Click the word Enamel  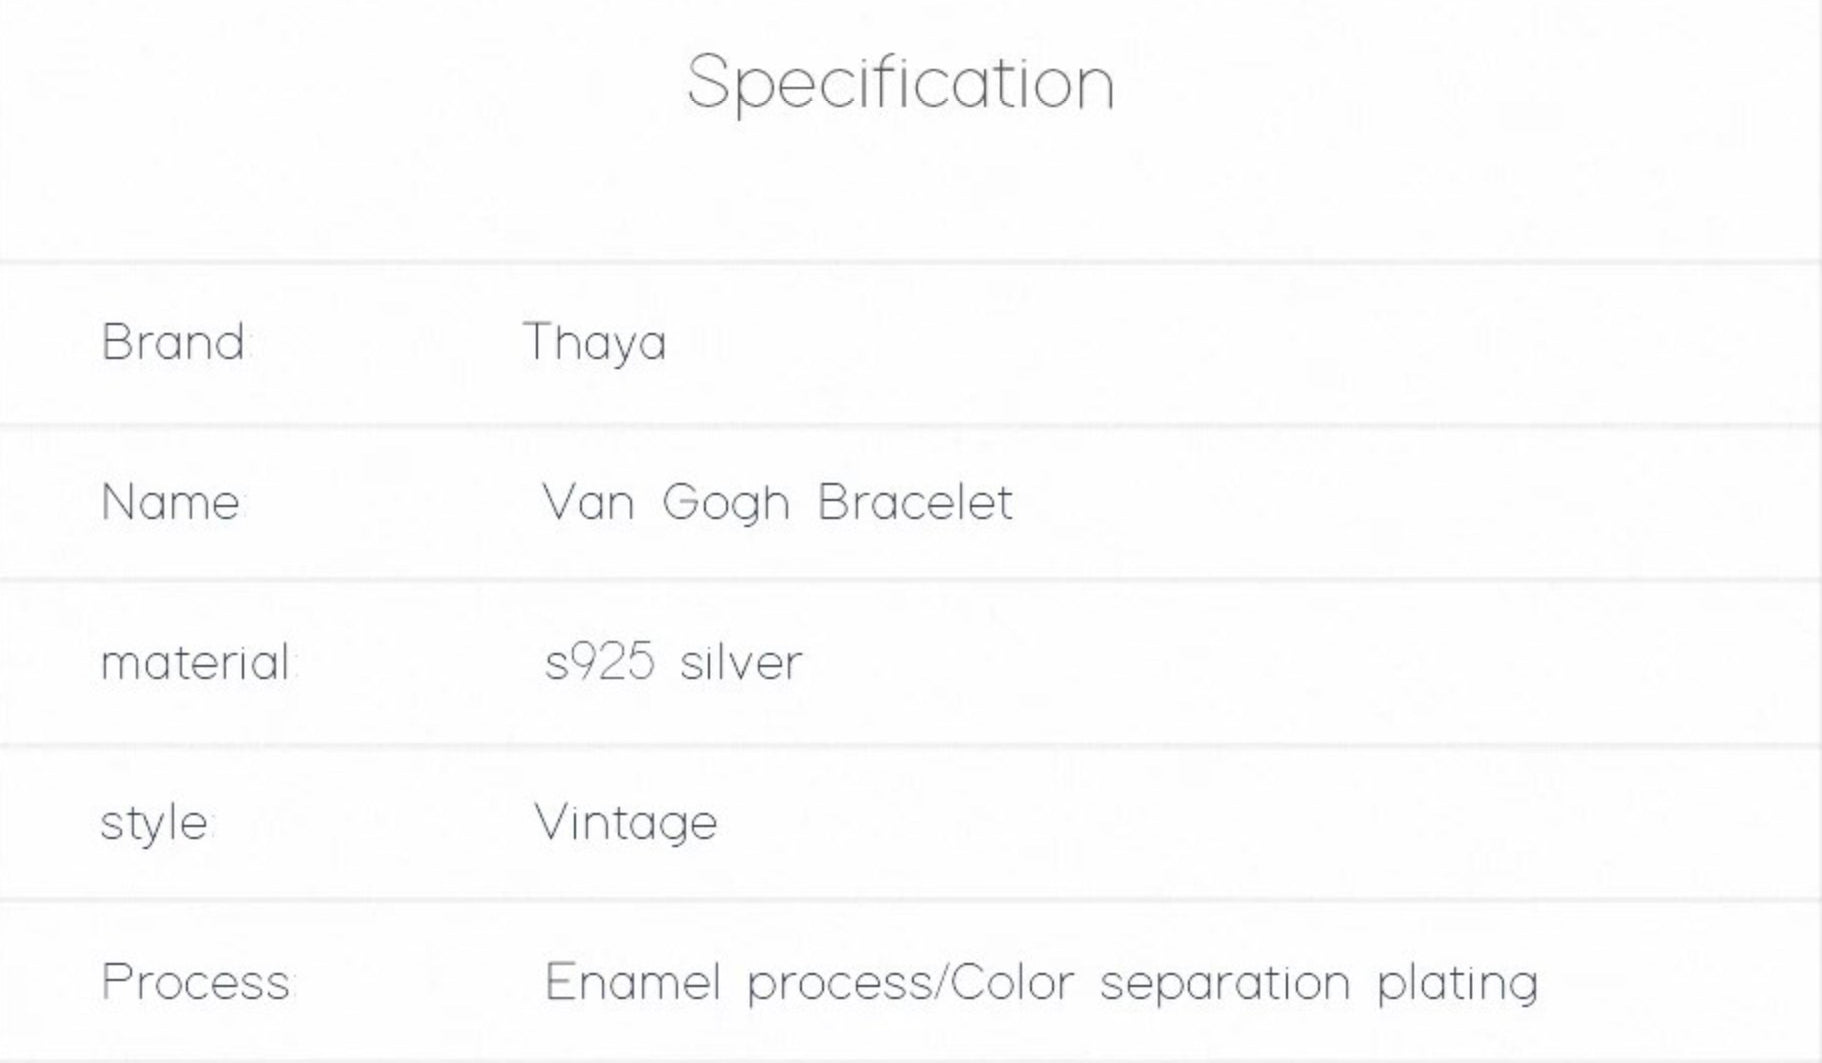click(632, 981)
